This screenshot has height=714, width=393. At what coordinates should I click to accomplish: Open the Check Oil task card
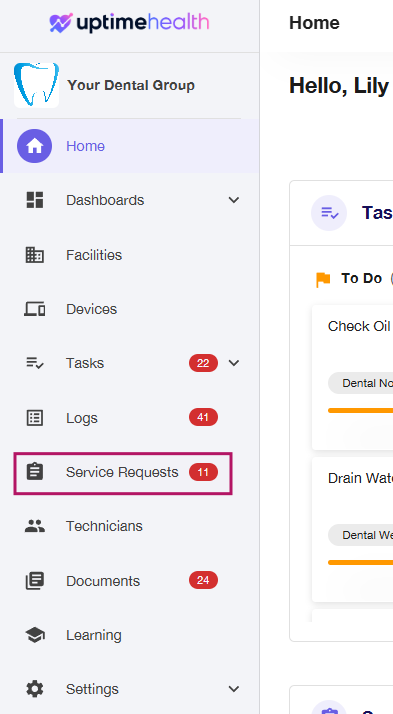point(352,377)
